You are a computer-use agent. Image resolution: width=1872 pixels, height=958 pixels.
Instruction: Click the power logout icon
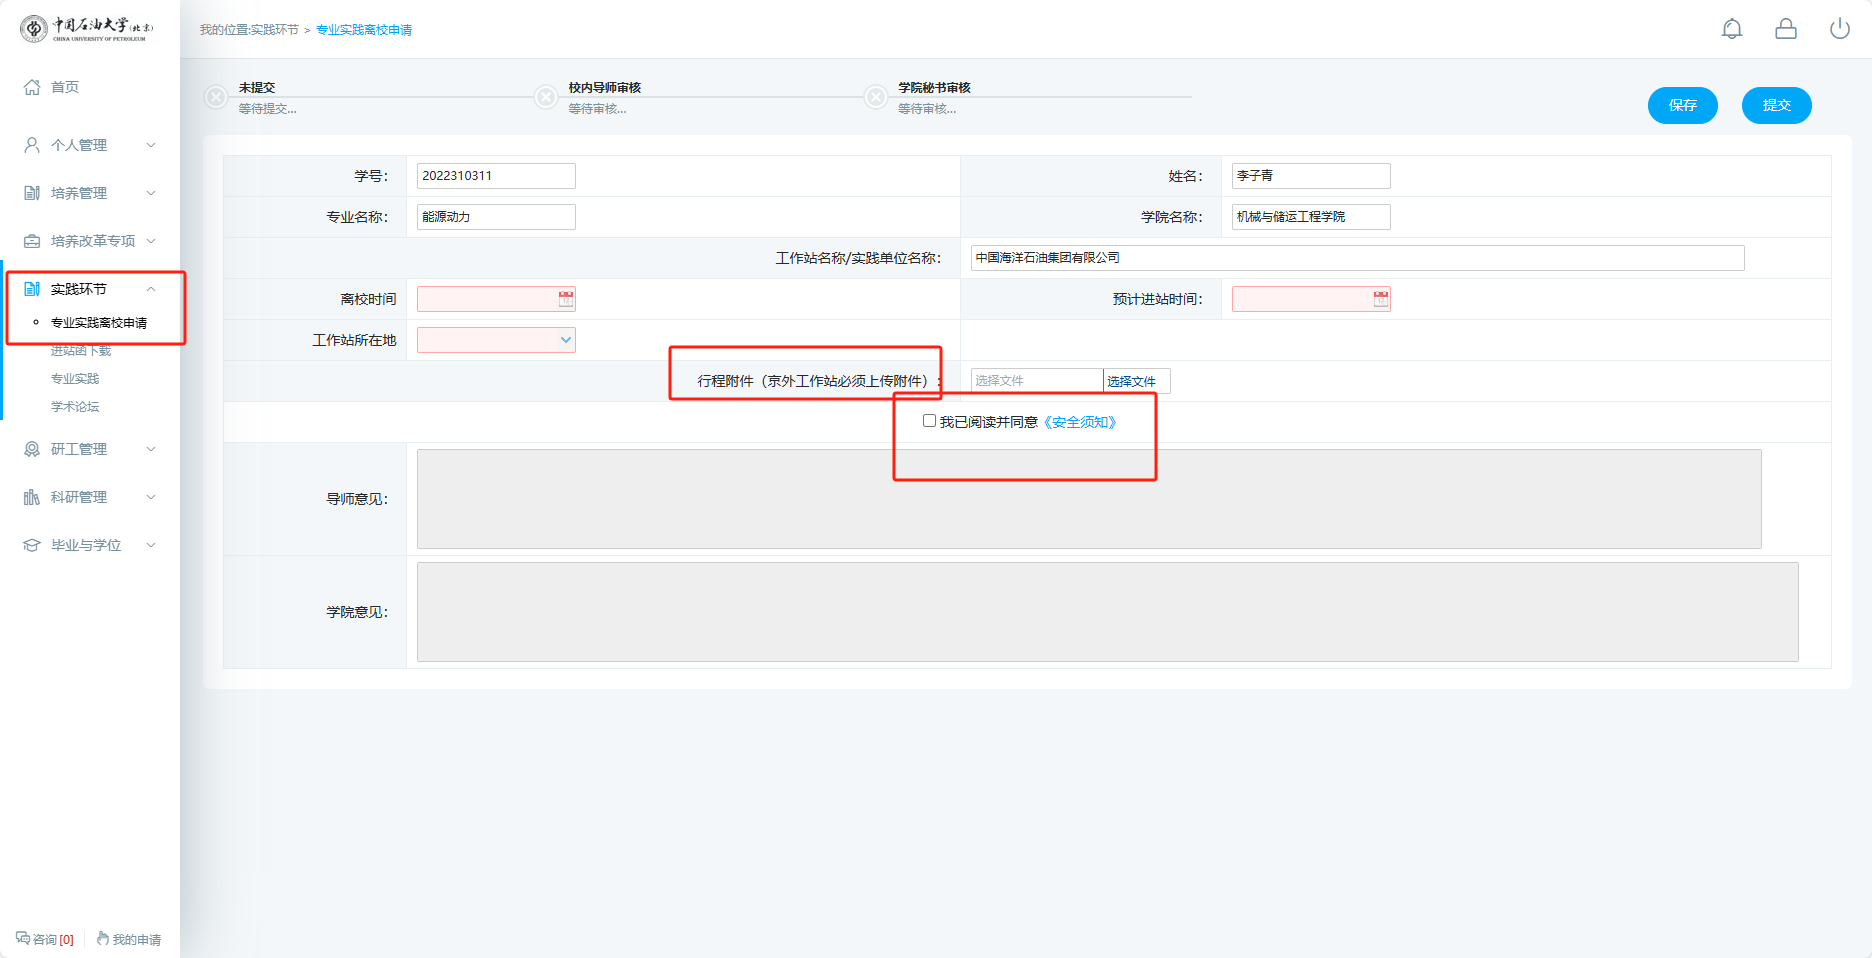pyautogui.click(x=1840, y=29)
